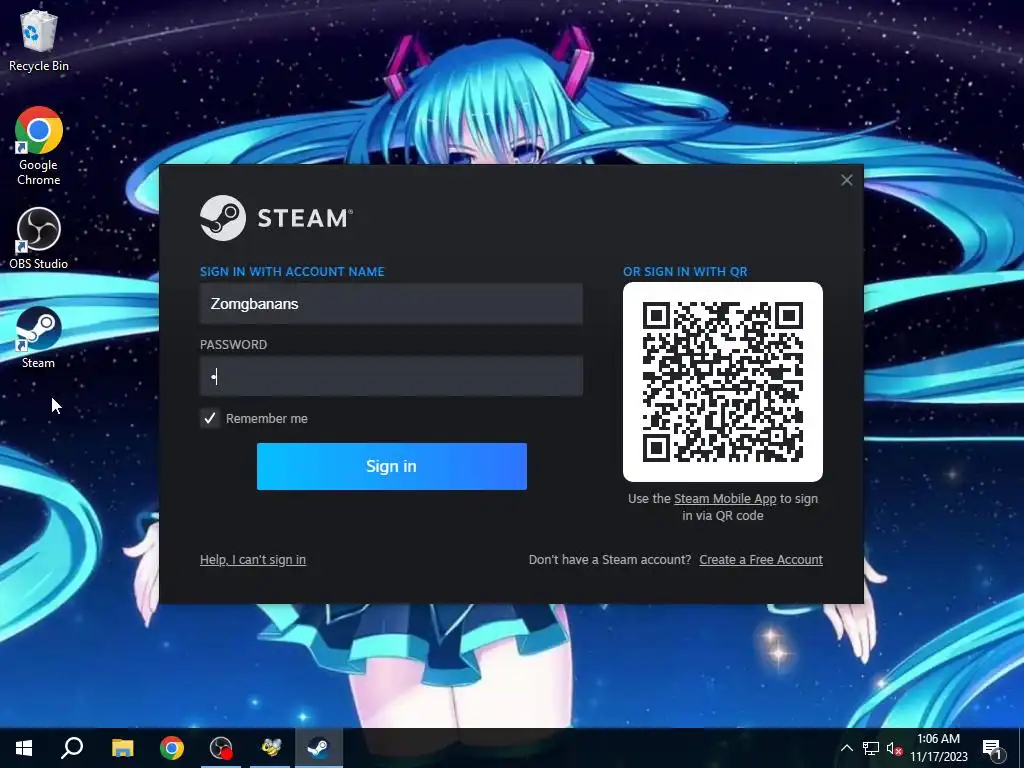Viewport: 1024px width, 768px height.
Task: Switch to OBS Studio in the taskbar
Action: point(221,748)
